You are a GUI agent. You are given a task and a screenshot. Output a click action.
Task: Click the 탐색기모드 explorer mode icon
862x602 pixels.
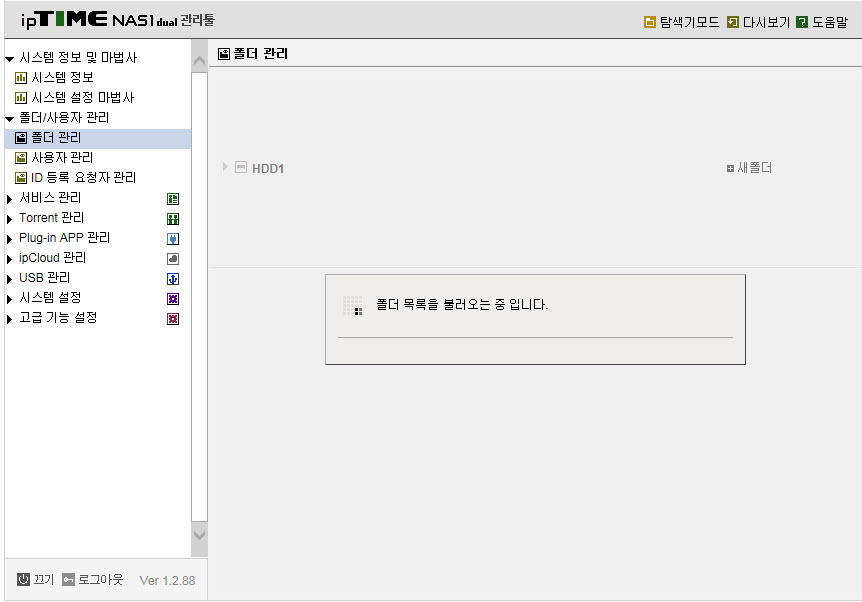pos(650,22)
